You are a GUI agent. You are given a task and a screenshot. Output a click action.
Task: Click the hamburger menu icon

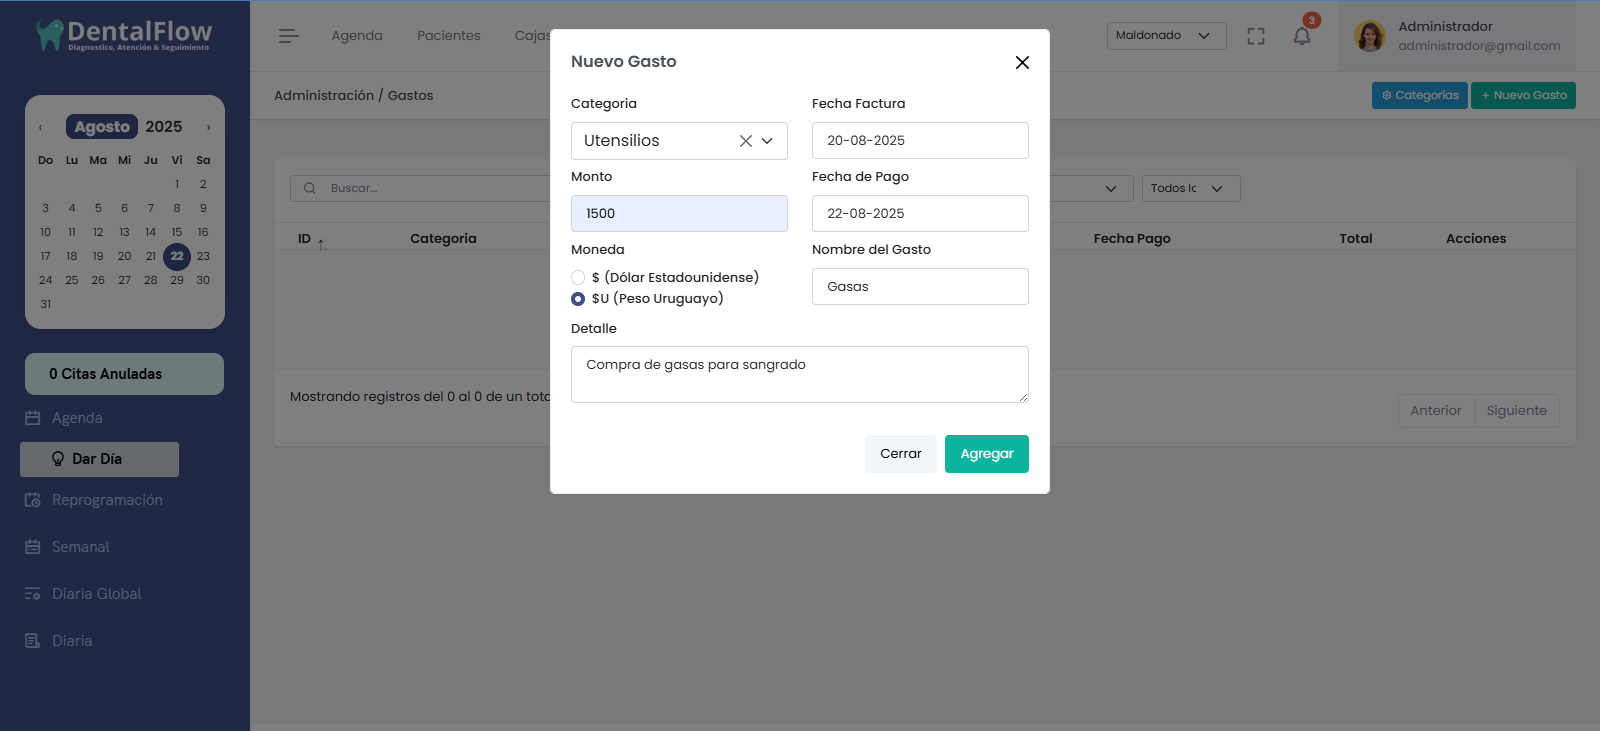coord(288,36)
